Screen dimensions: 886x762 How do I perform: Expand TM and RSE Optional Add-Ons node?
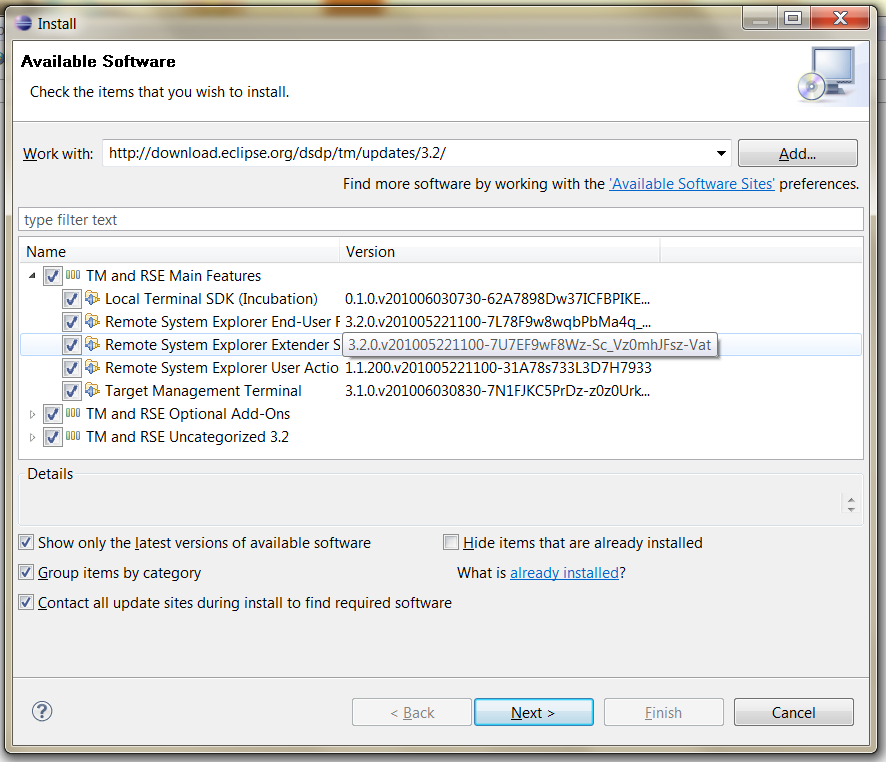[32, 414]
